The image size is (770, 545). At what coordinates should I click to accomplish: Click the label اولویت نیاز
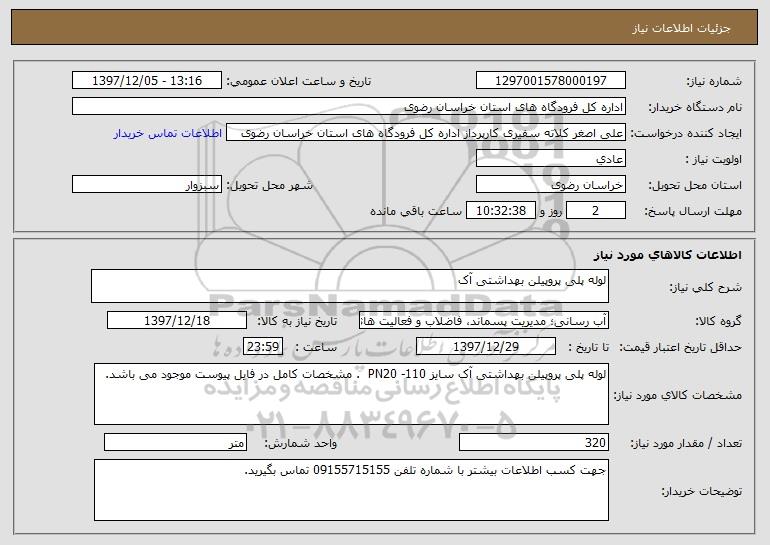tap(714, 159)
